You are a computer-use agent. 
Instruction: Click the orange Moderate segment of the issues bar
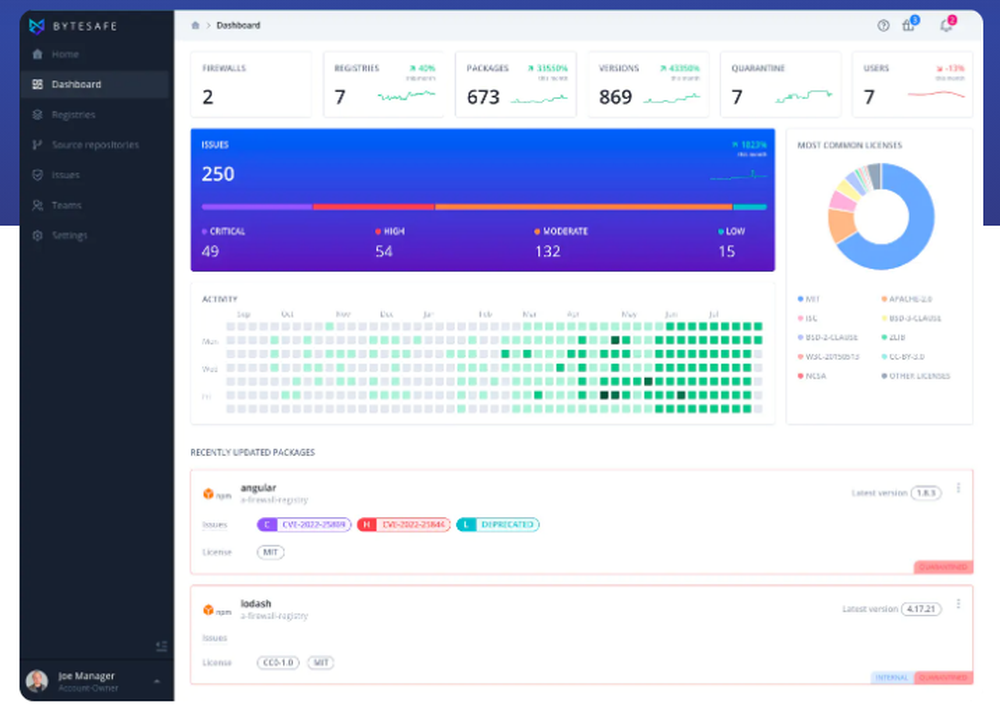(x=584, y=207)
